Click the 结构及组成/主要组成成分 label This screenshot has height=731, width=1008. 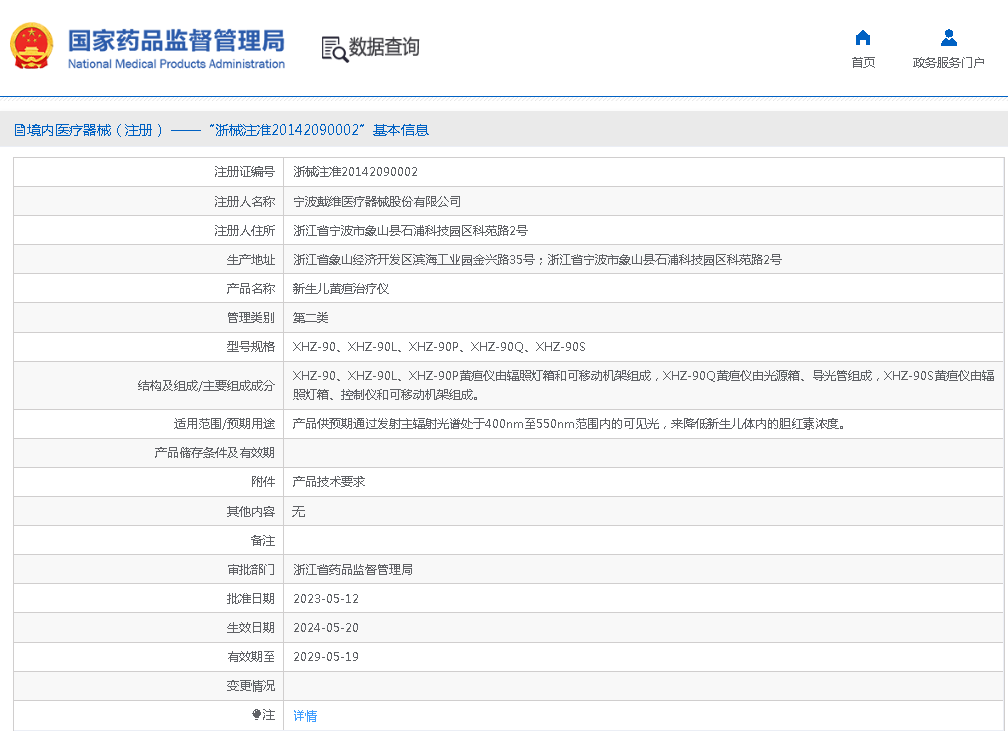click(206, 386)
